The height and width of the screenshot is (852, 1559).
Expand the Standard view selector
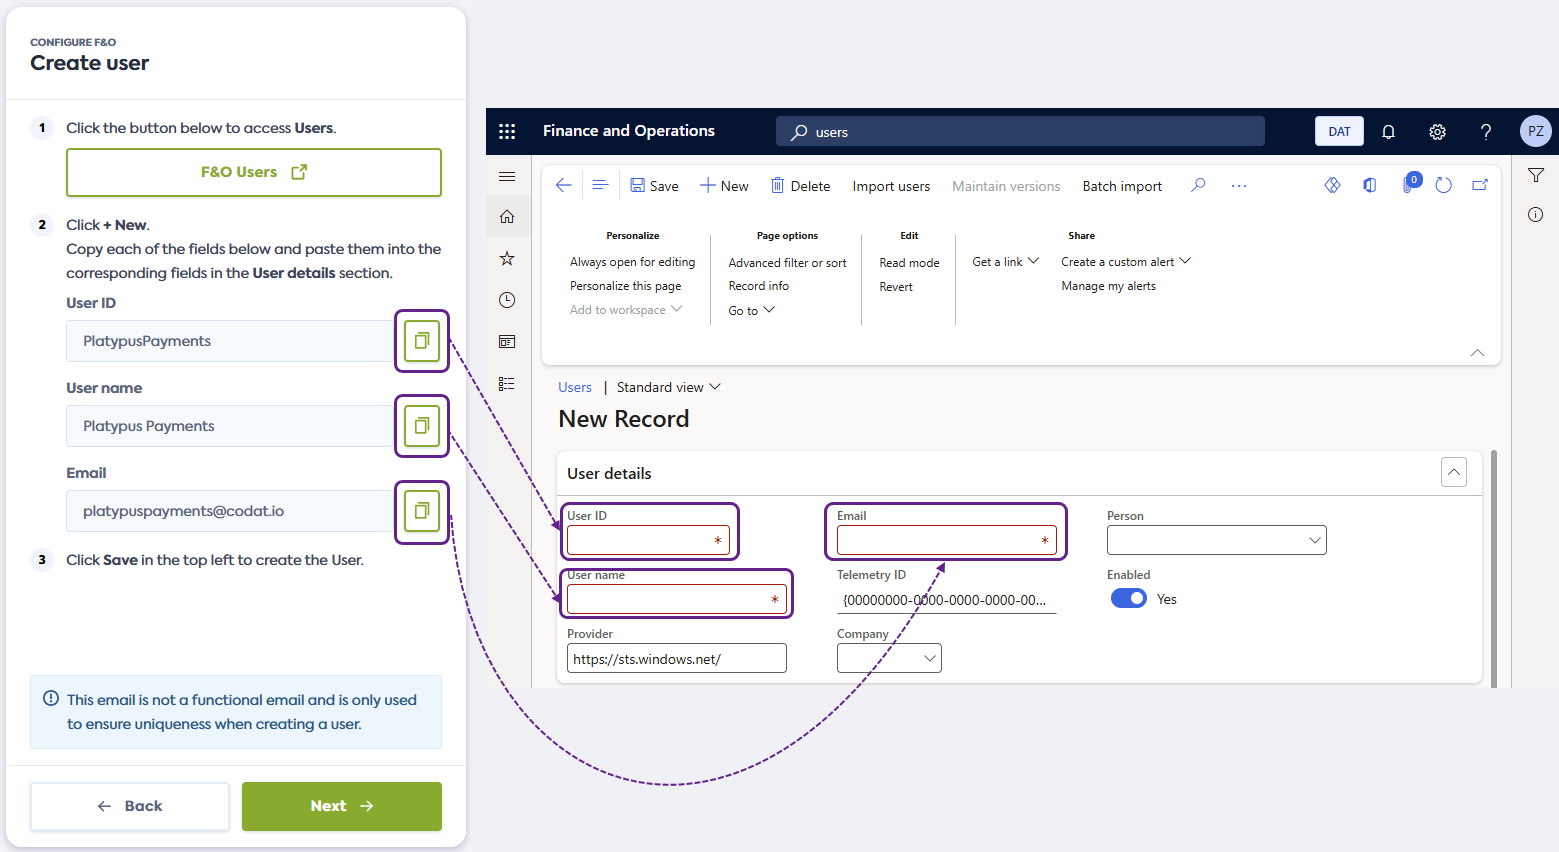coord(668,387)
